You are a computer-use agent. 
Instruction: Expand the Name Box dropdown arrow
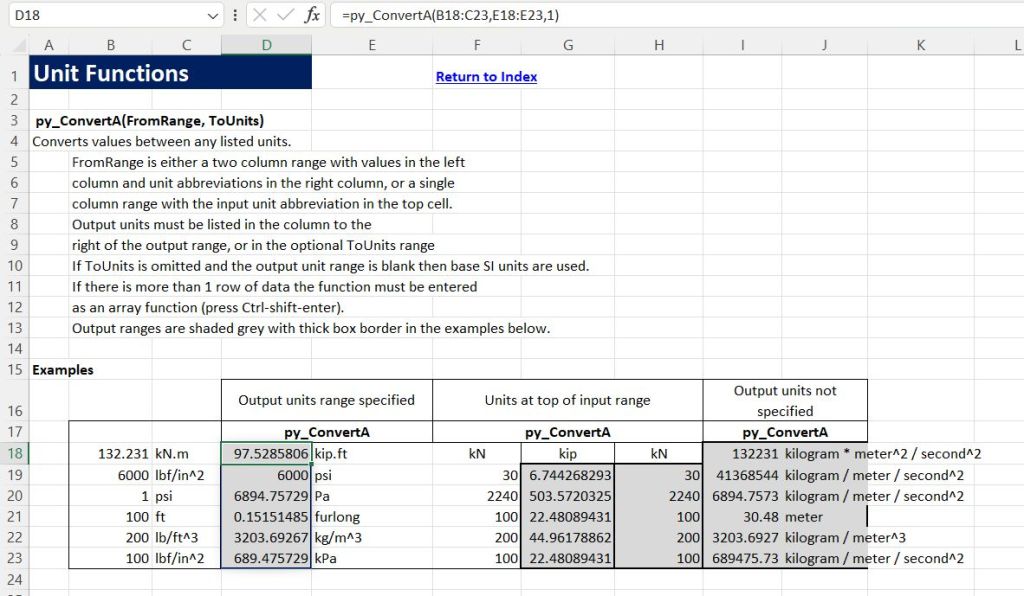212,16
